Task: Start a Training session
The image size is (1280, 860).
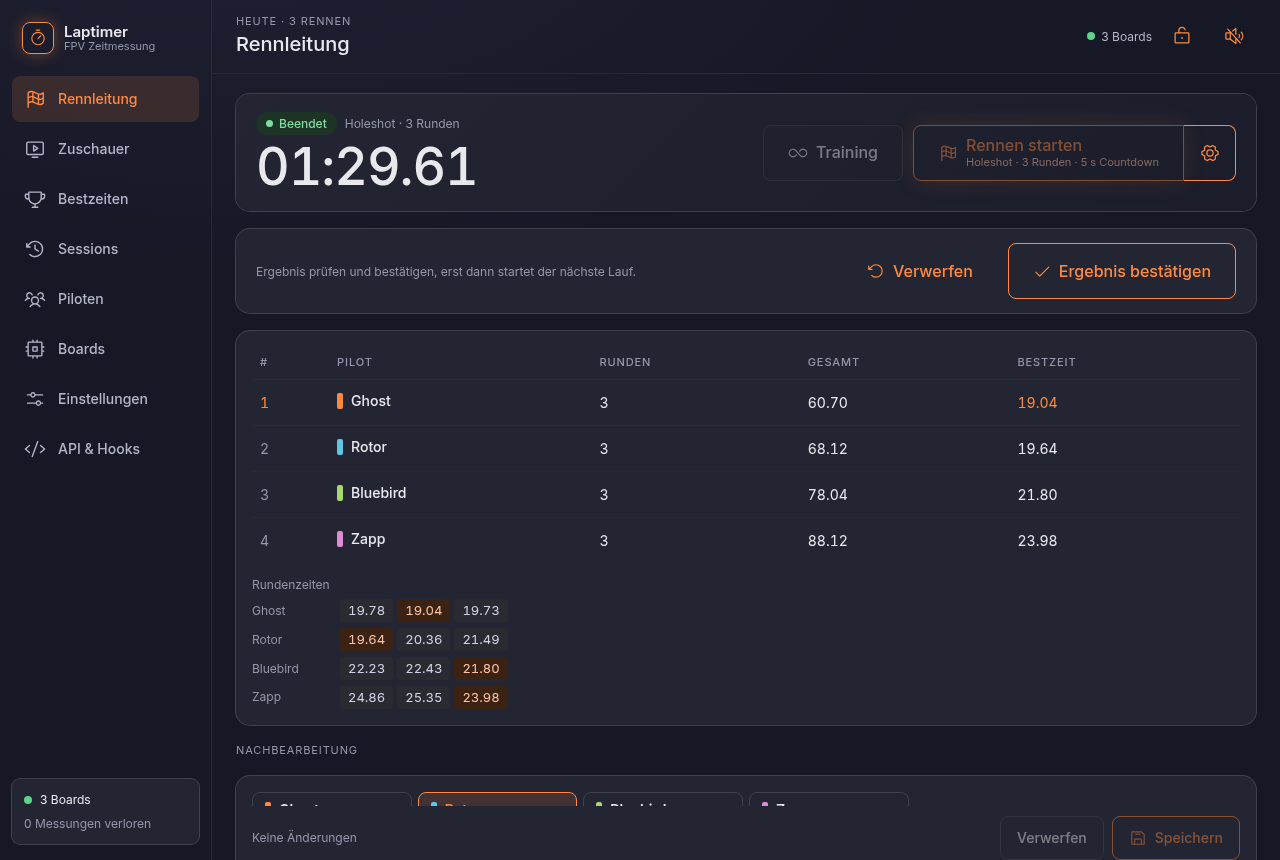Action: click(833, 153)
